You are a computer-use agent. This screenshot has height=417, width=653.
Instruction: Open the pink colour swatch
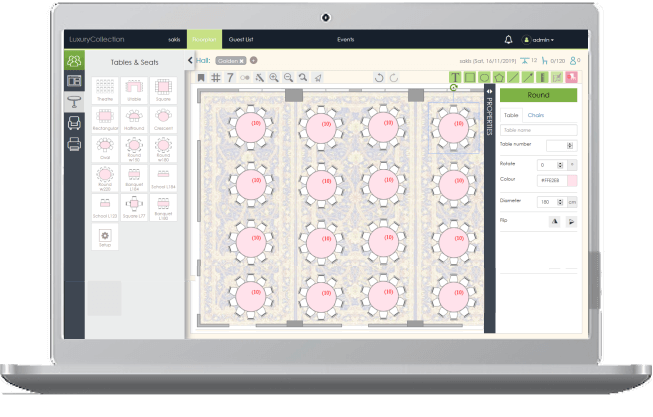pos(572,180)
